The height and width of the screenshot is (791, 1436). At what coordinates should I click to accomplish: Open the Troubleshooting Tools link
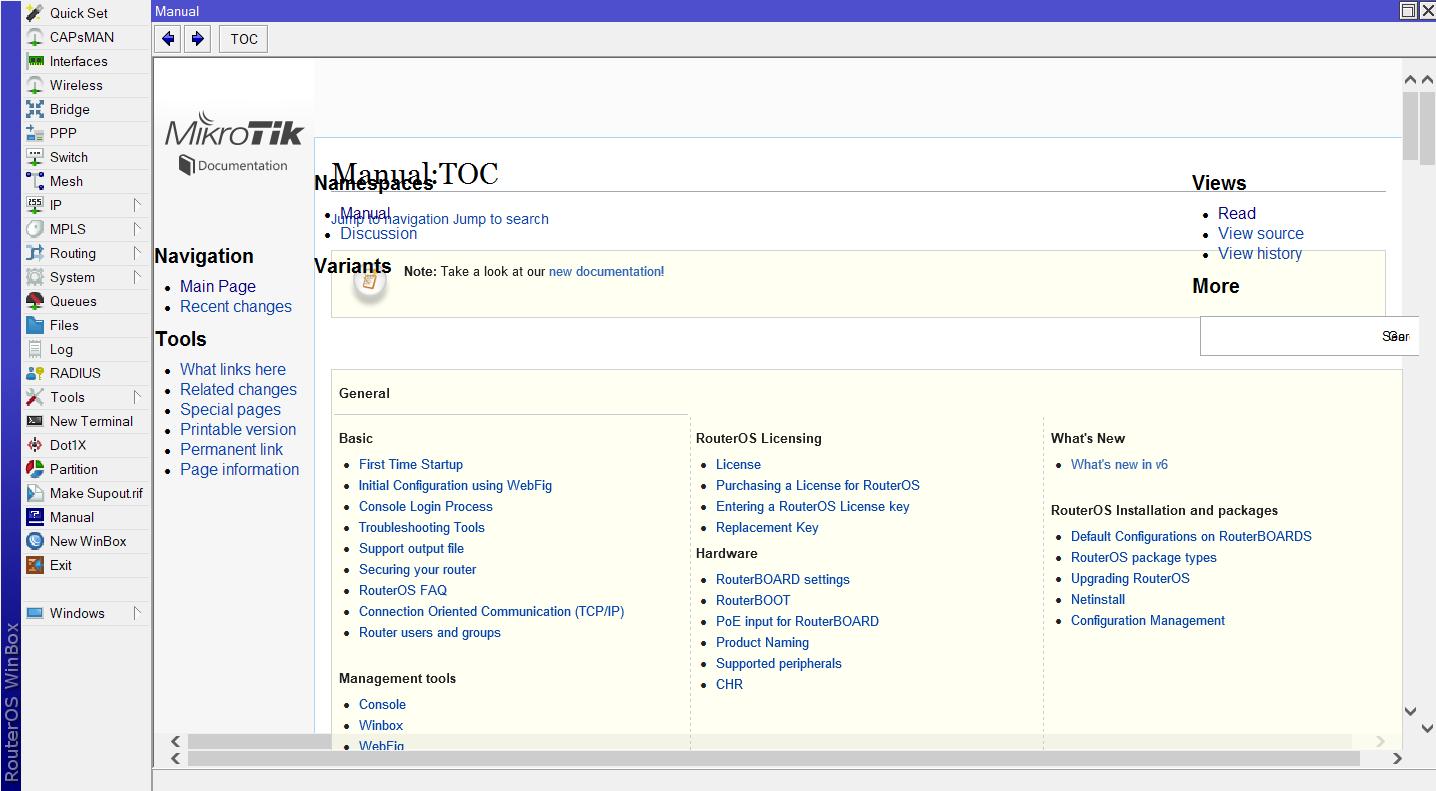pos(422,527)
